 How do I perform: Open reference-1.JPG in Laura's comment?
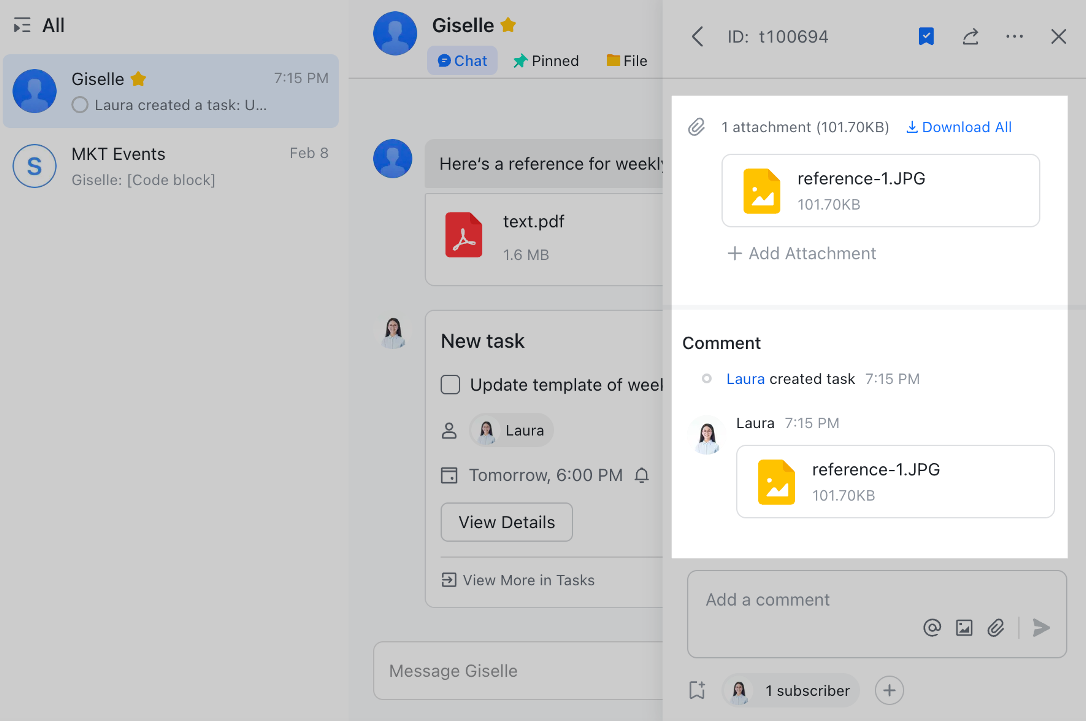[x=894, y=482]
